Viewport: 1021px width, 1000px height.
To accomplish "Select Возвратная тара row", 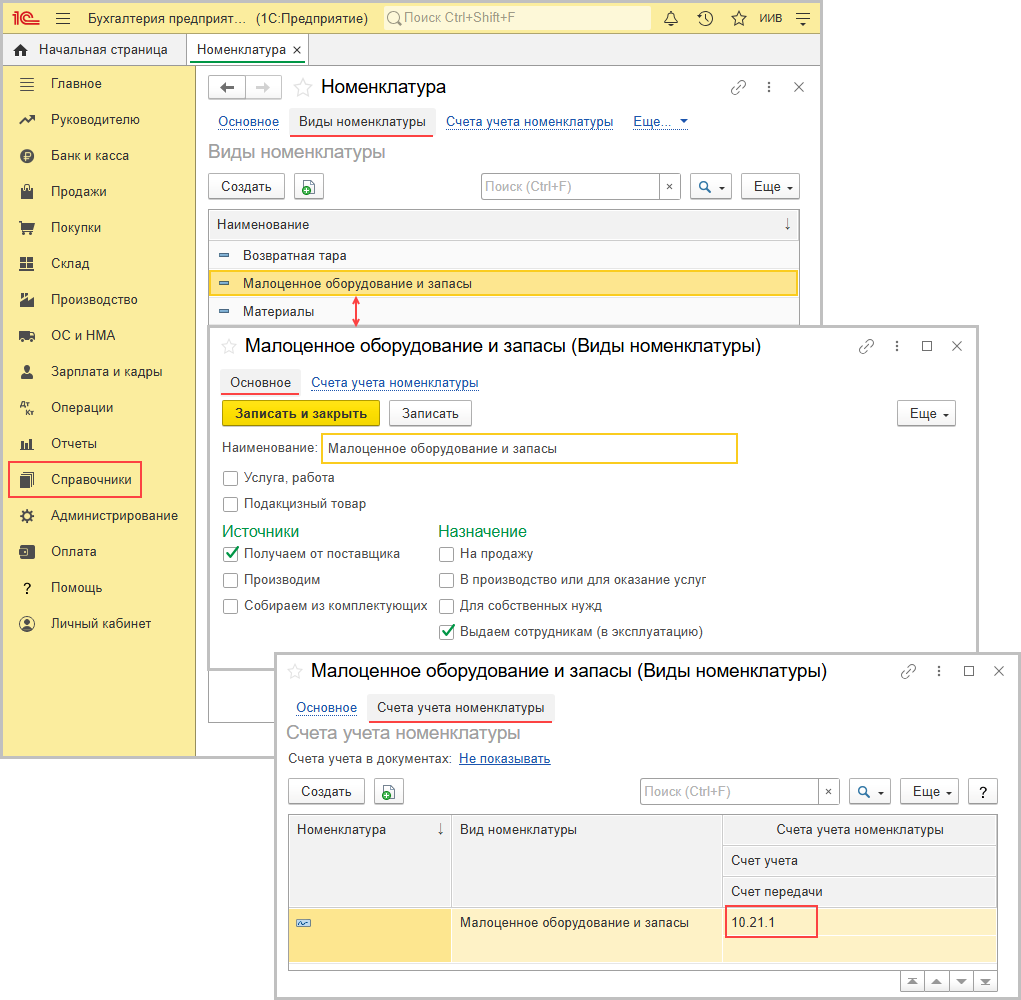I will (504, 256).
